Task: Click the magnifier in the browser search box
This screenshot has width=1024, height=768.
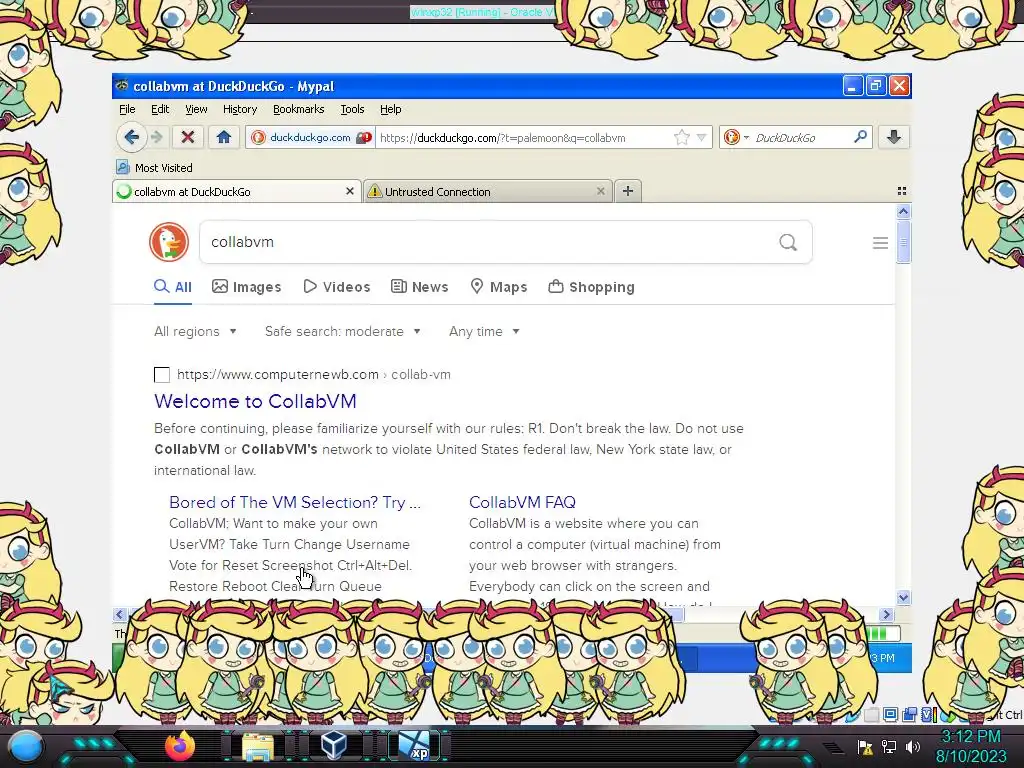Action: tap(860, 137)
